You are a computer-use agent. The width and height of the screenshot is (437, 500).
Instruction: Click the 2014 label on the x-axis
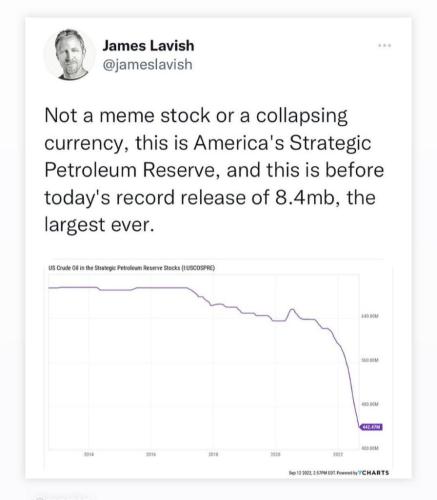(x=89, y=454)
